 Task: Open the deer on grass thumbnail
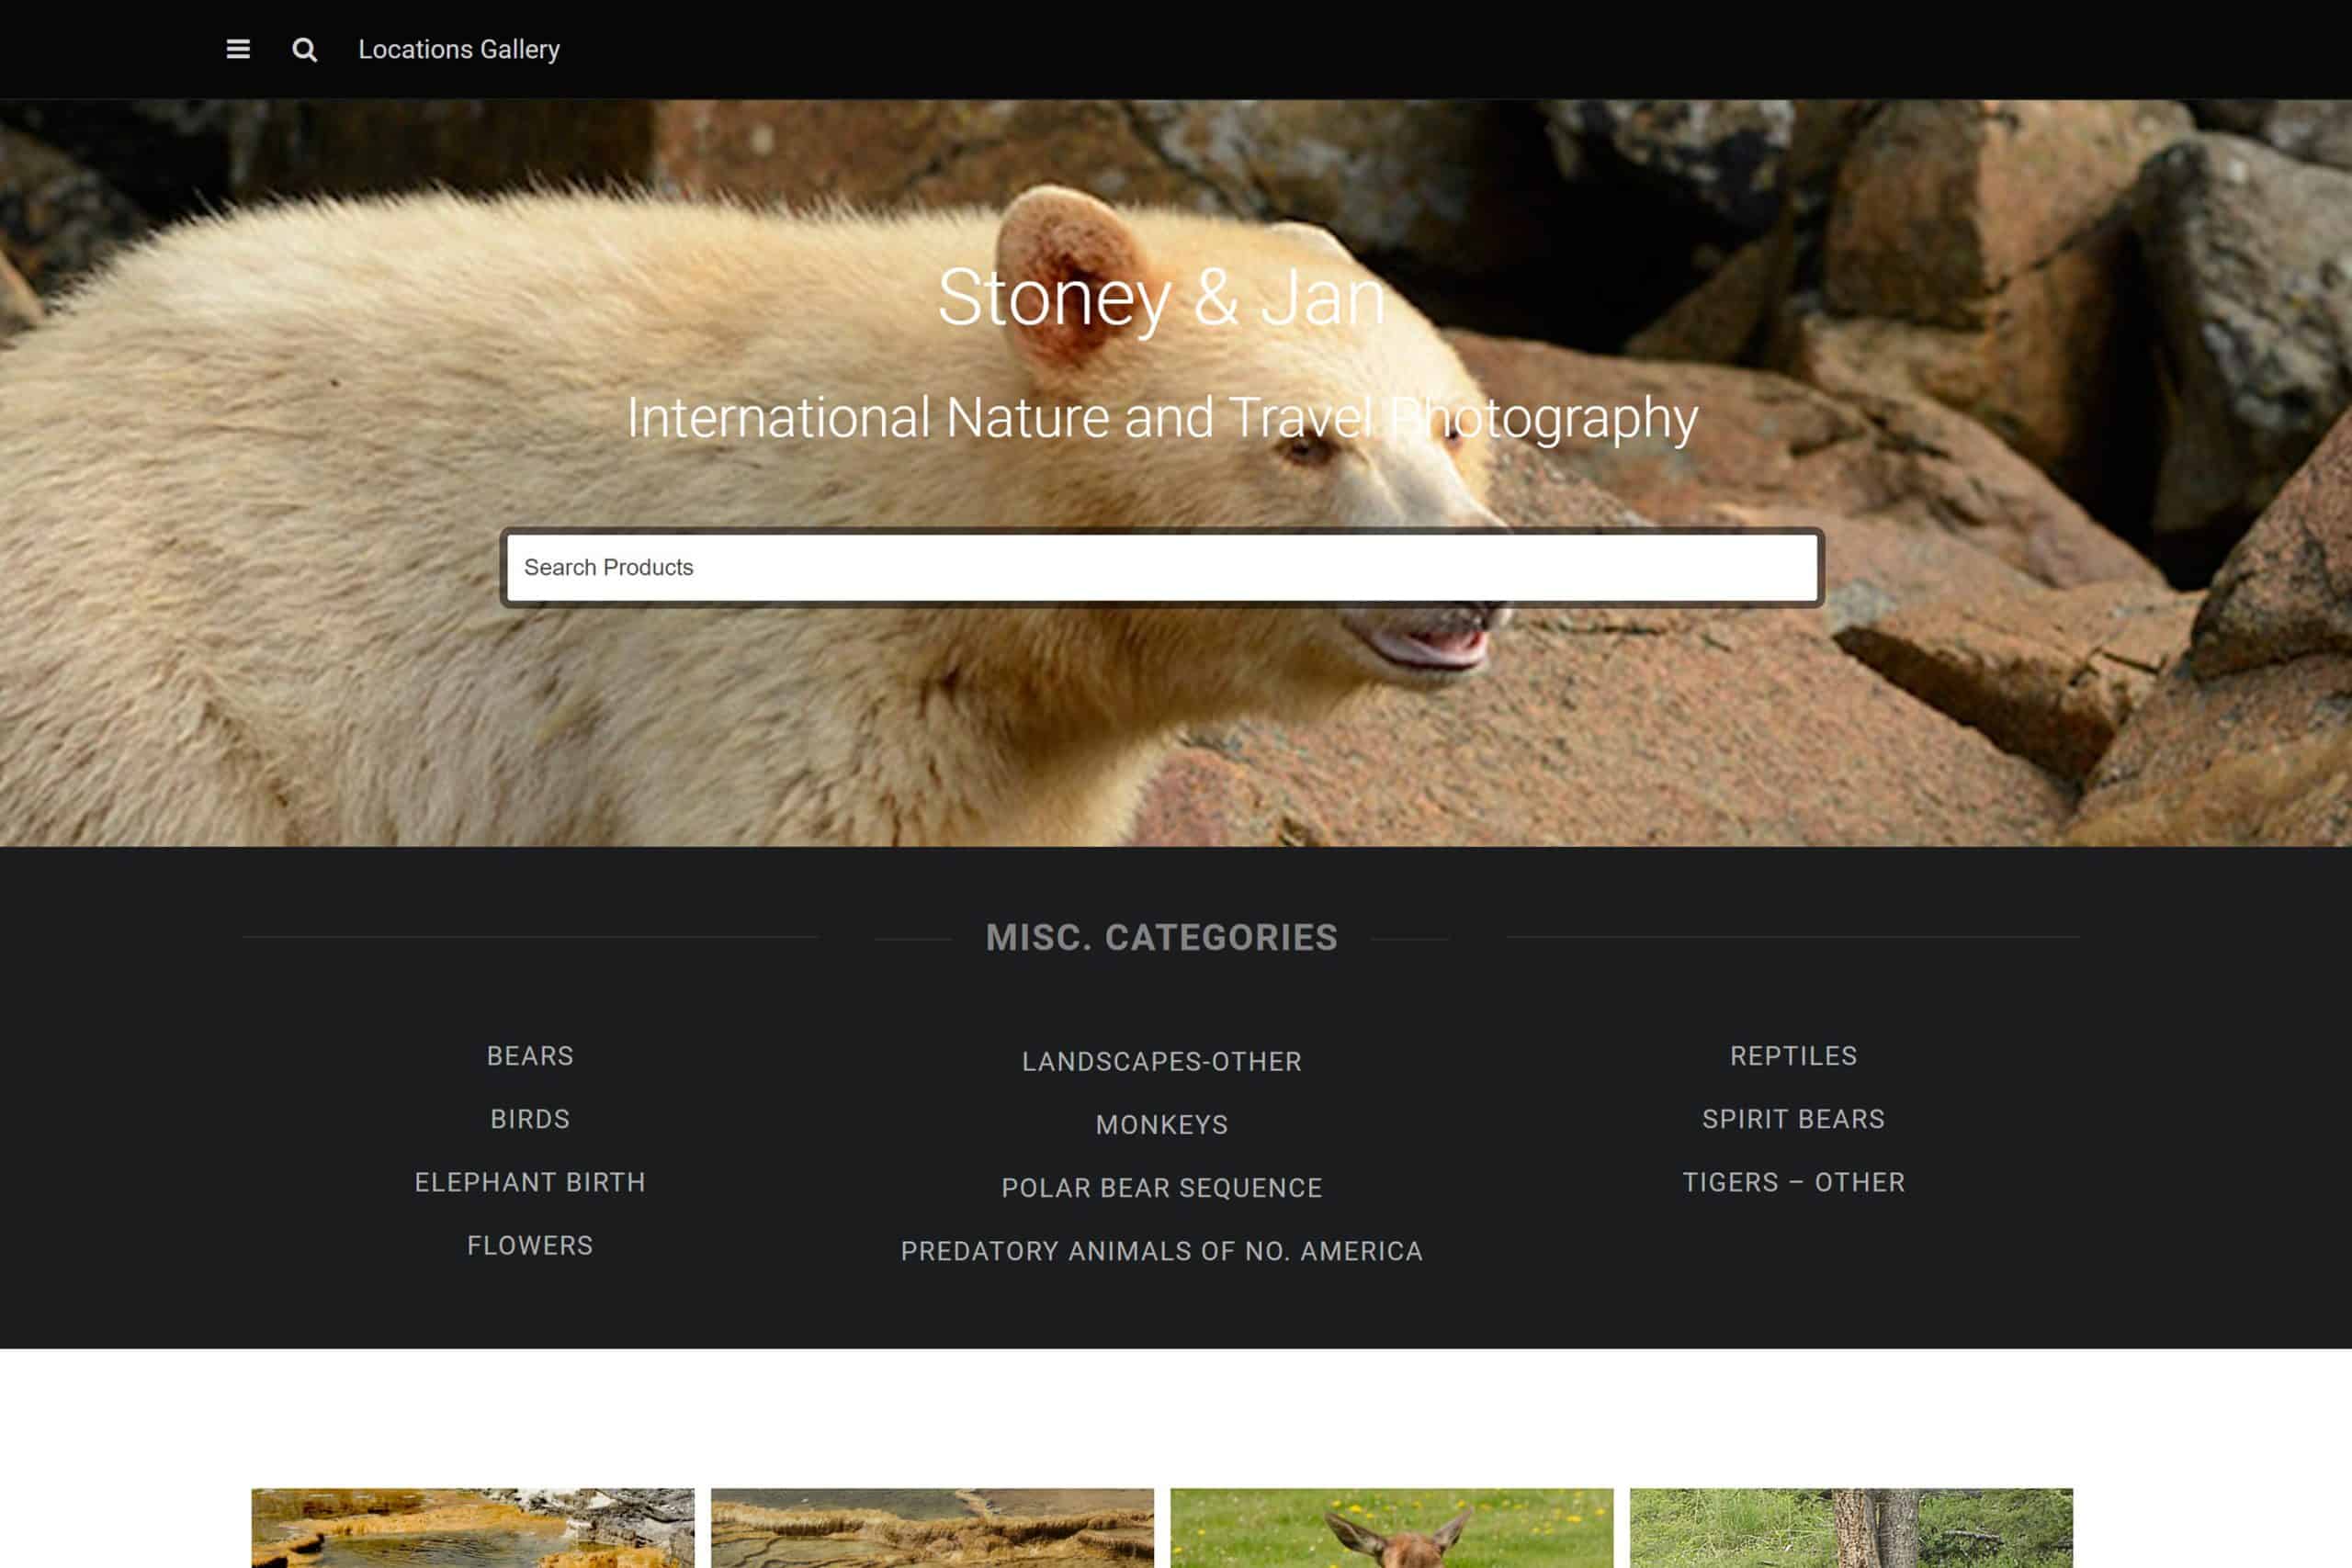(x=1392, y=1528)
